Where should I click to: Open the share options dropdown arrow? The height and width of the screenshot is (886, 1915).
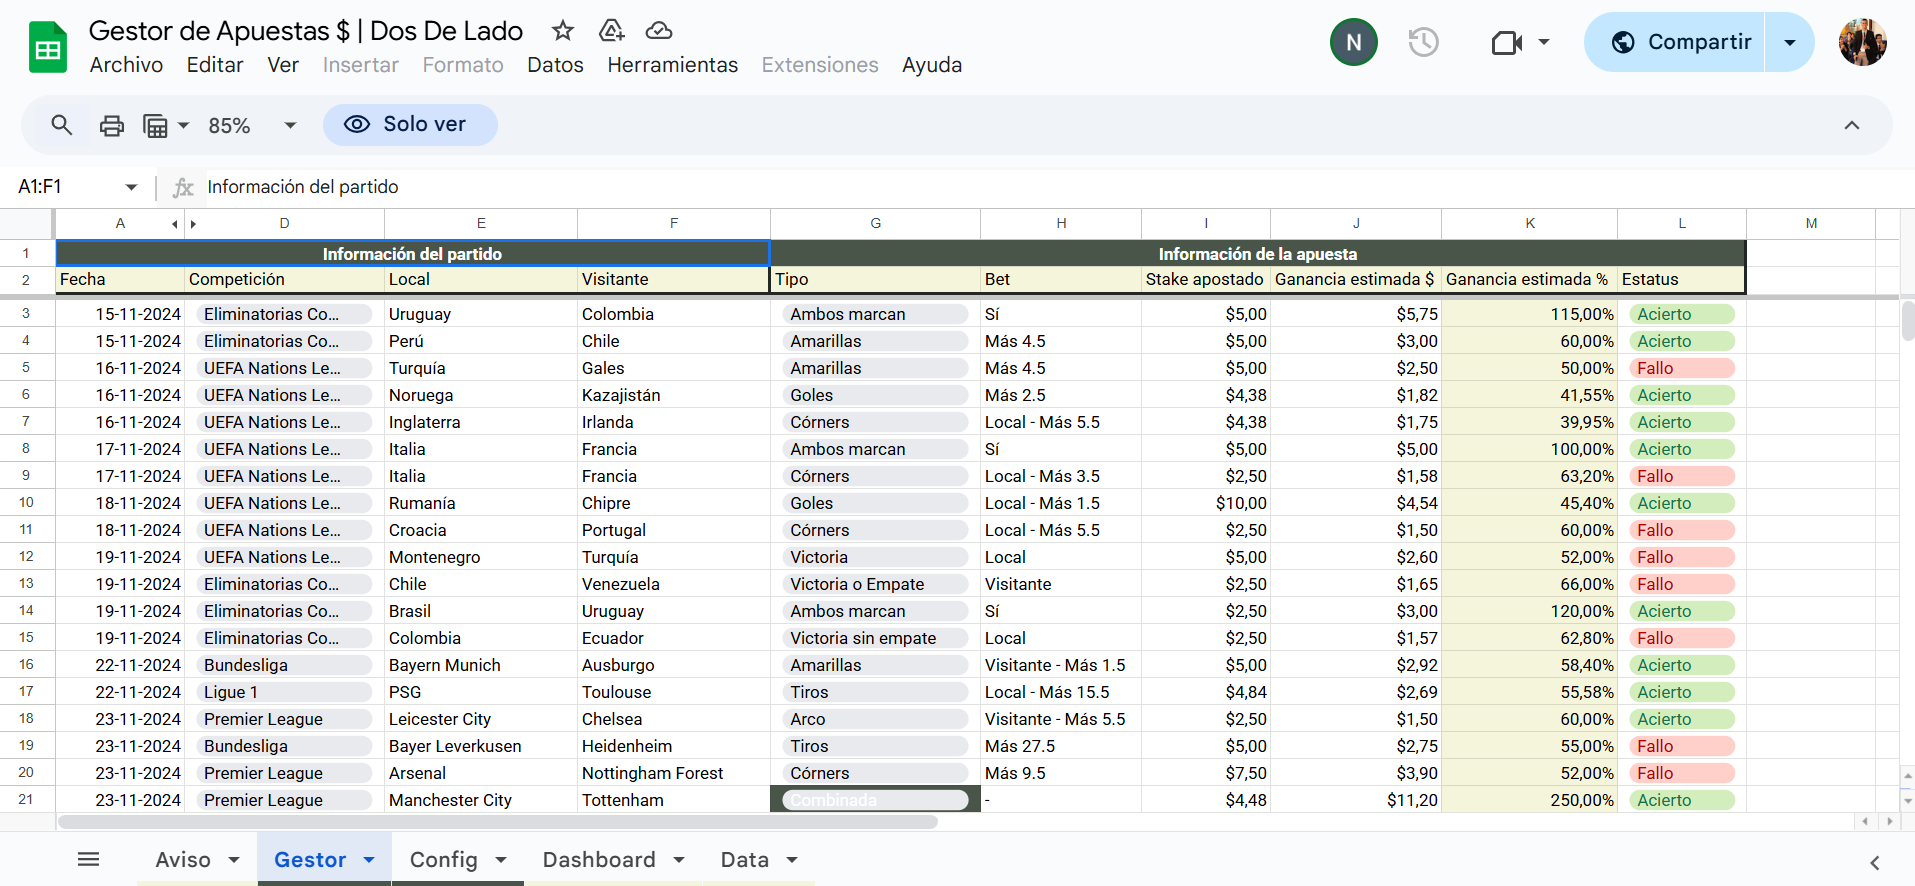pos(1790,42)
